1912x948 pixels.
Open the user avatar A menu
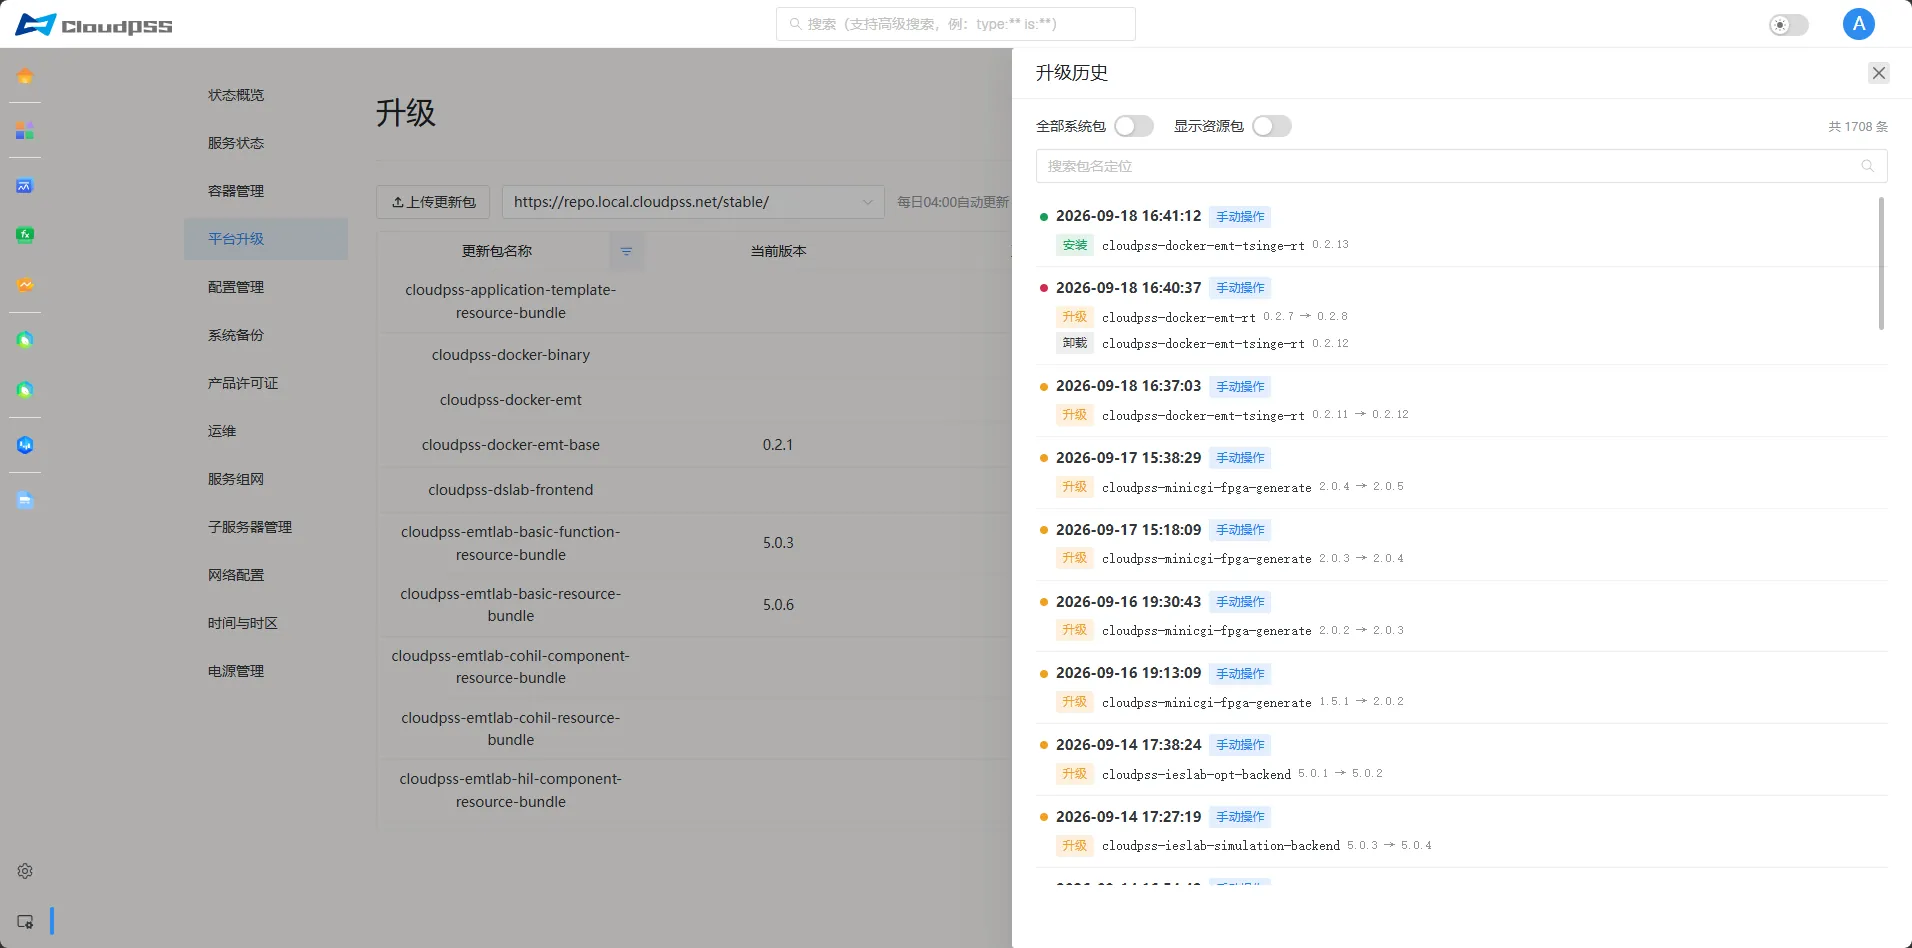pyautogui.click(x=1858, y=24)
